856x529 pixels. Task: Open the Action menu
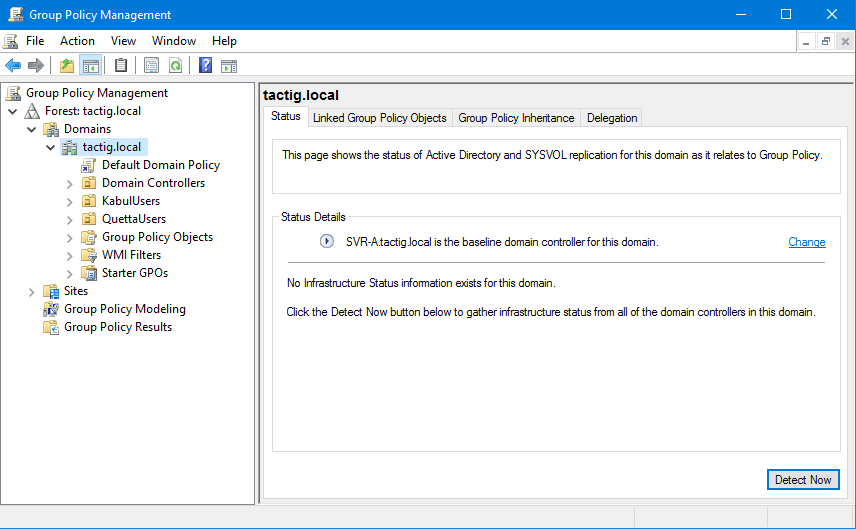[77, 41]
